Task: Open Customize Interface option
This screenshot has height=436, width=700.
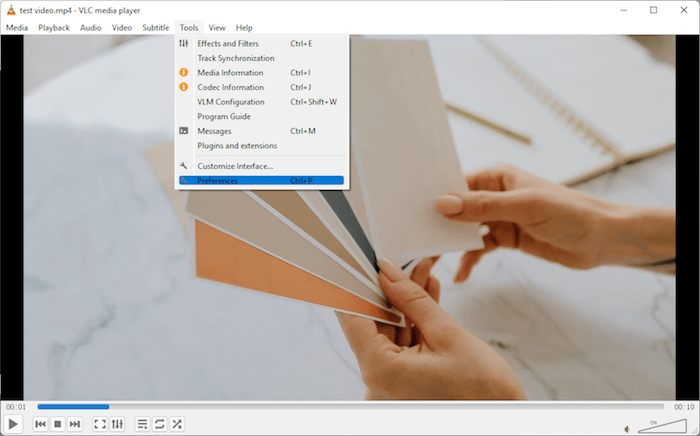Action: pyautogui.click(x=235, y=166)
